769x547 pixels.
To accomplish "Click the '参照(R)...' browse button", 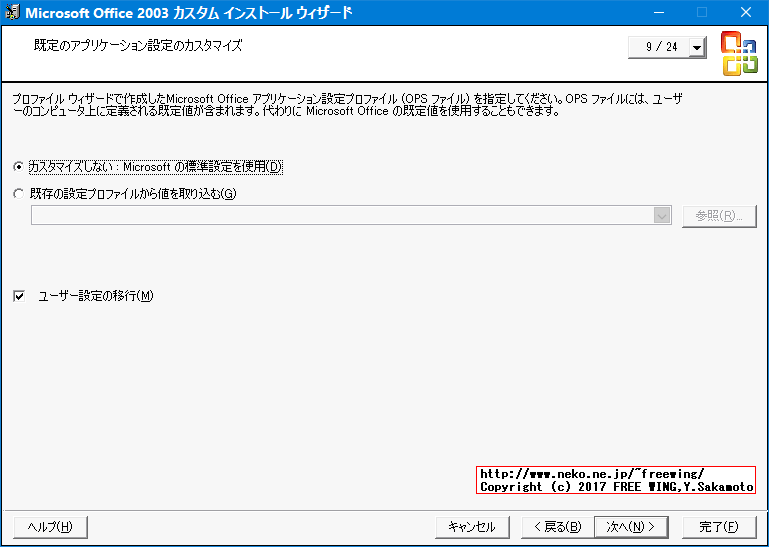I will [x=719, y=216].
